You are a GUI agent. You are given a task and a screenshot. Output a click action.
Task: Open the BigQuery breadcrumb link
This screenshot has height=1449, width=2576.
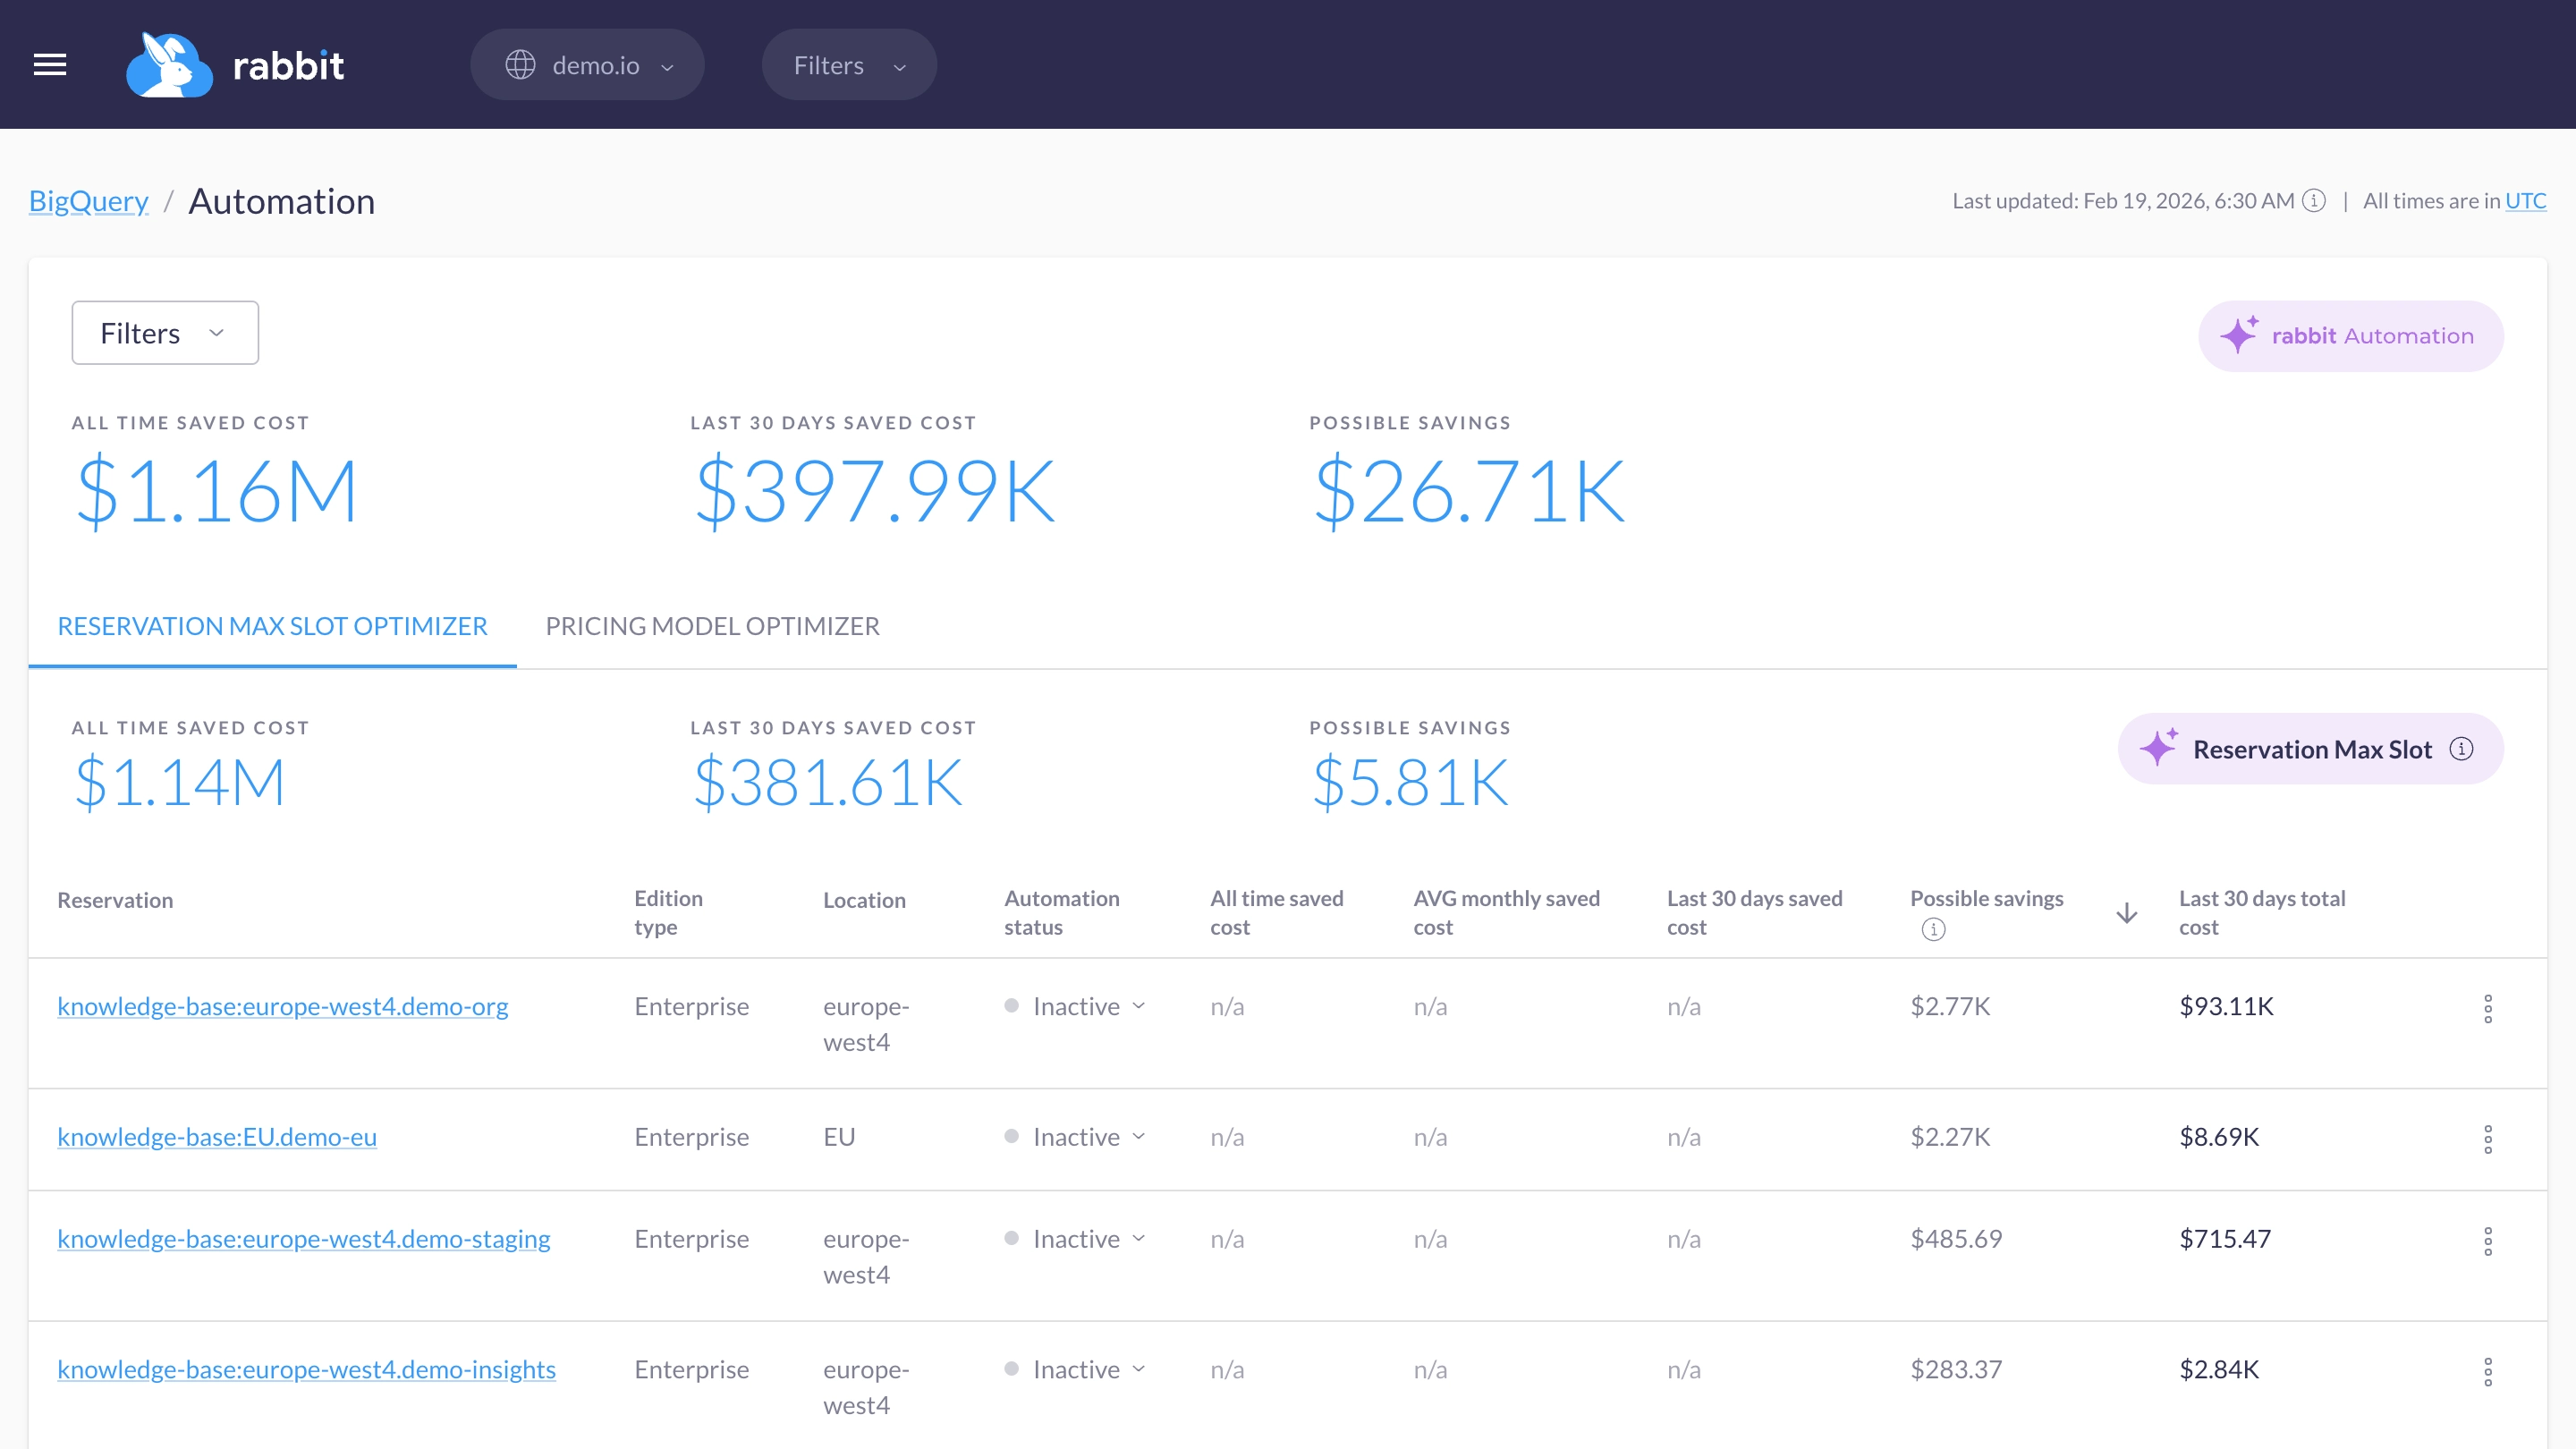(x=88, y=202)
